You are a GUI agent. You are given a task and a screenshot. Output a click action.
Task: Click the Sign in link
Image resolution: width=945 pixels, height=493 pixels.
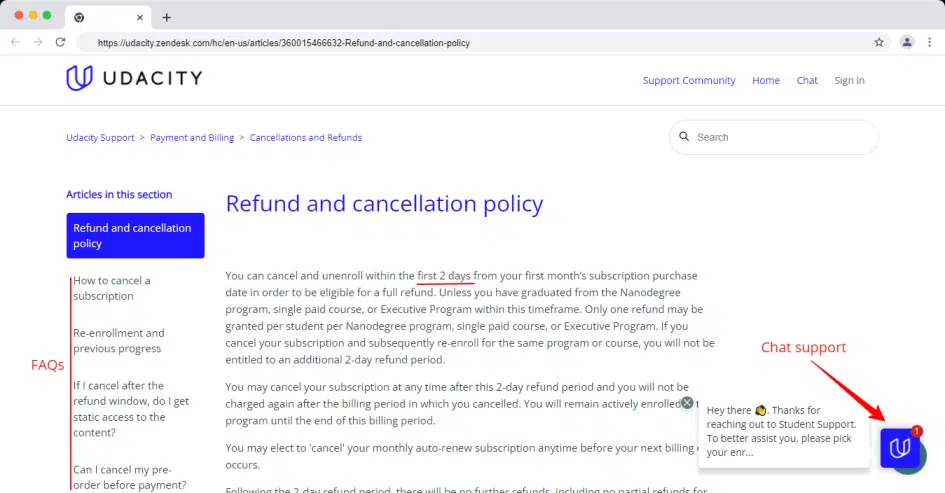(x=849, y=80)
